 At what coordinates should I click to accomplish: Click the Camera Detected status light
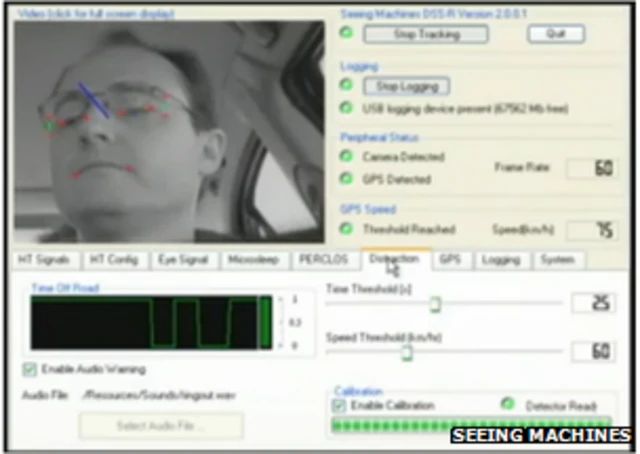click(346, 157)
